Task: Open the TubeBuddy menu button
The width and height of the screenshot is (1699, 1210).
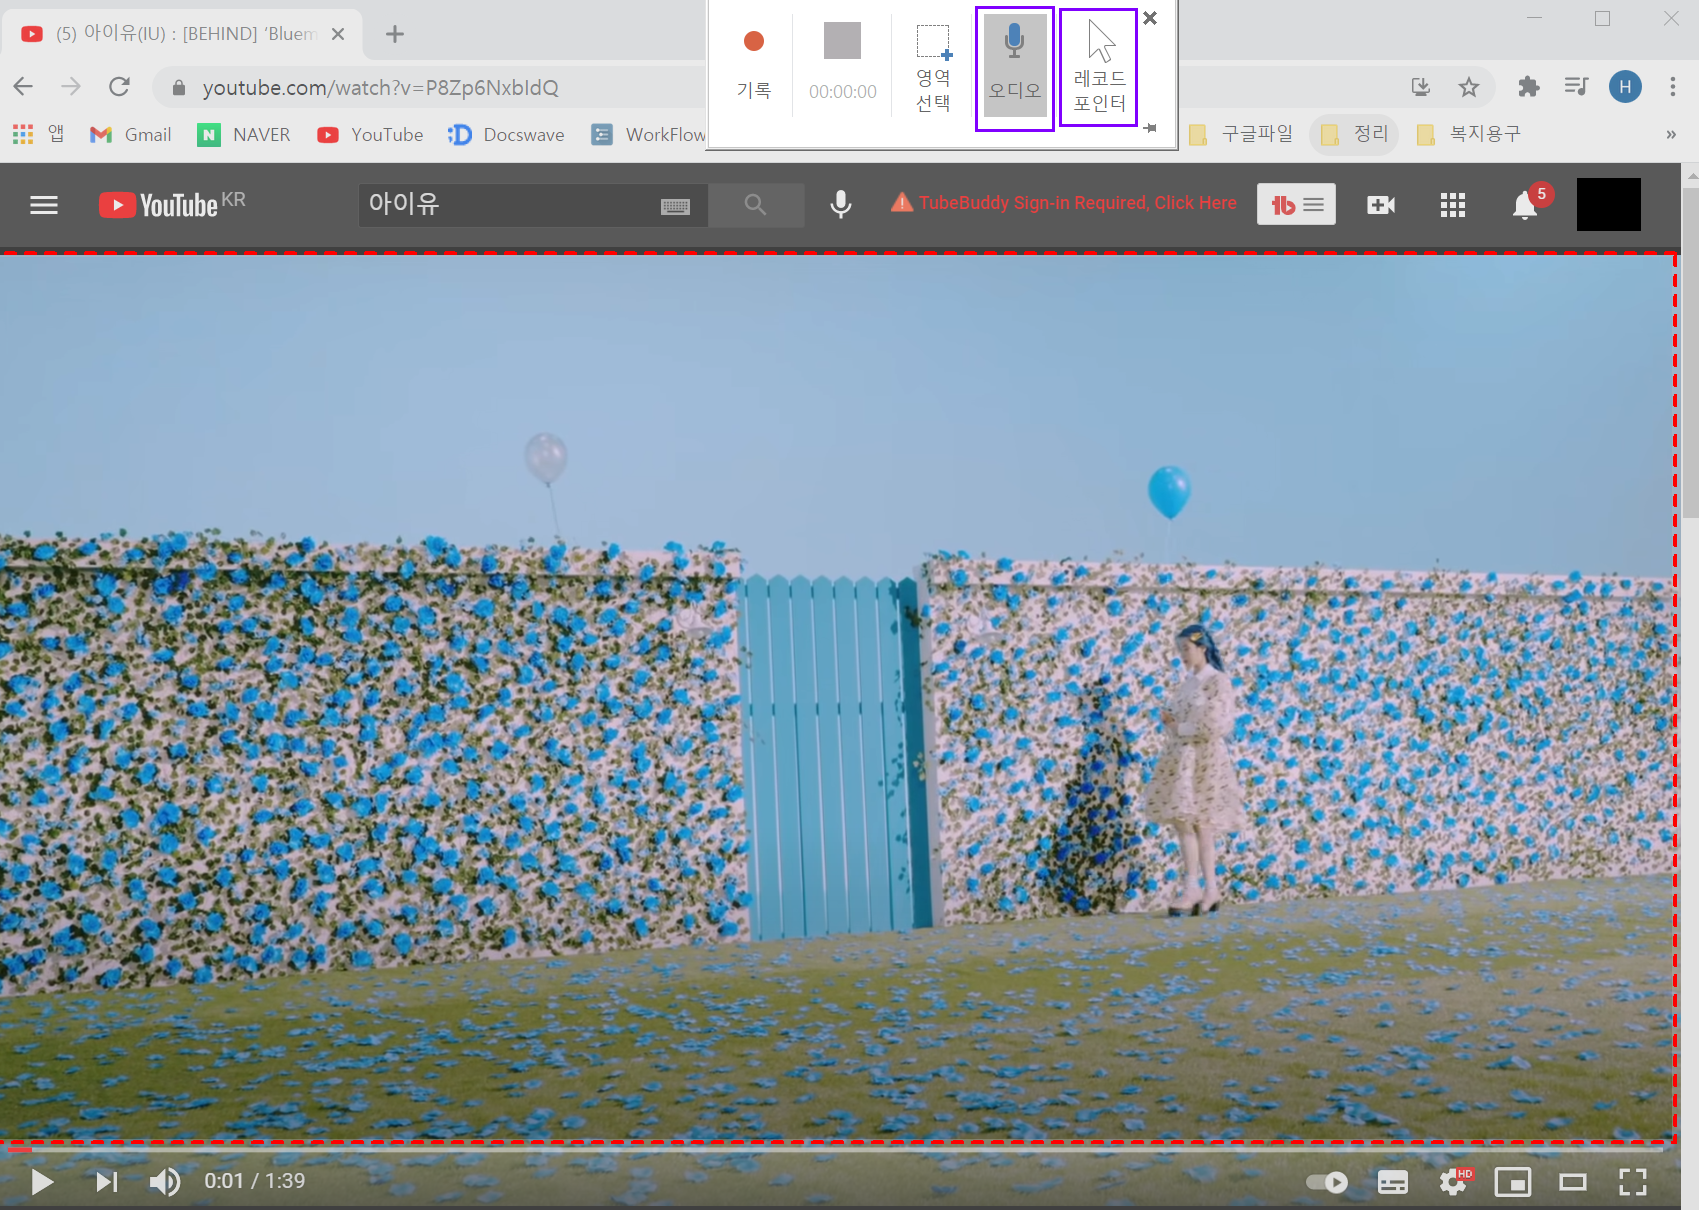Action: 1296,205
